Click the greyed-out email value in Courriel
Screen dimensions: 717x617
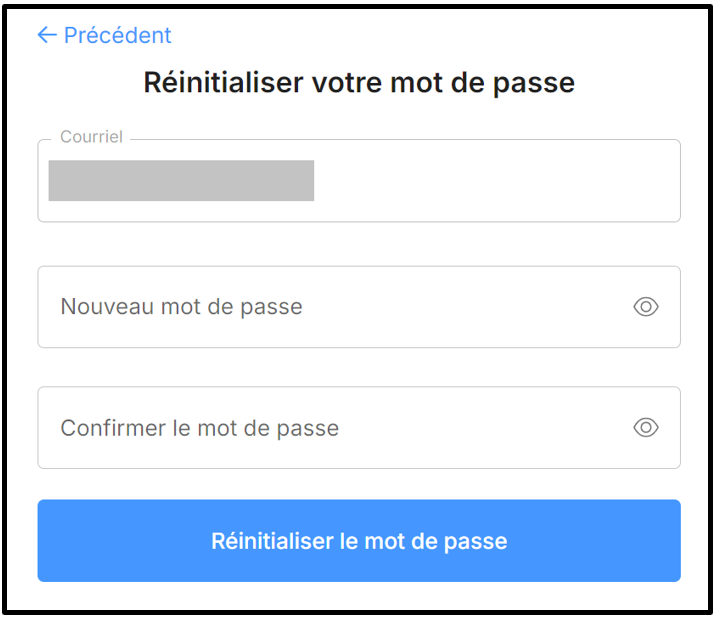tap(181, 181)
